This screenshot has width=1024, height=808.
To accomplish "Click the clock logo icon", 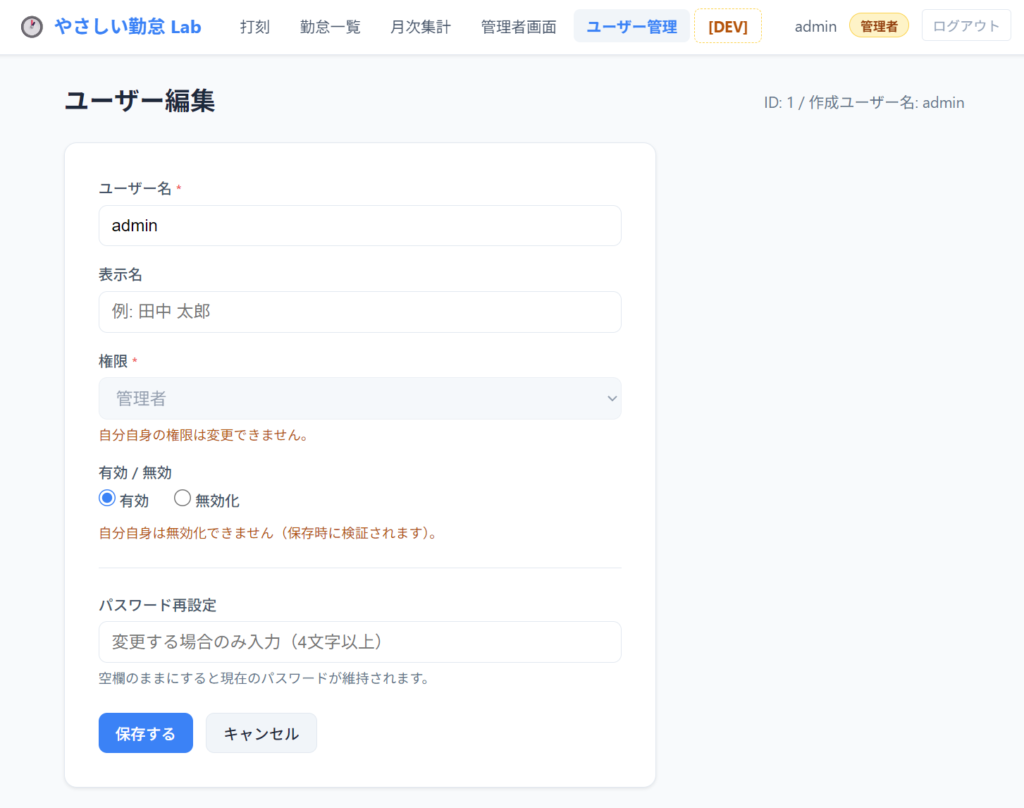I will 32,27.
